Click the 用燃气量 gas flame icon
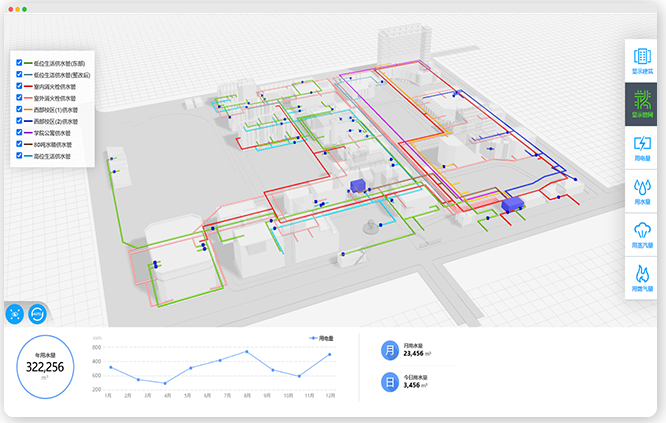This screenshot has width=666, height=423. pos(643,274)
